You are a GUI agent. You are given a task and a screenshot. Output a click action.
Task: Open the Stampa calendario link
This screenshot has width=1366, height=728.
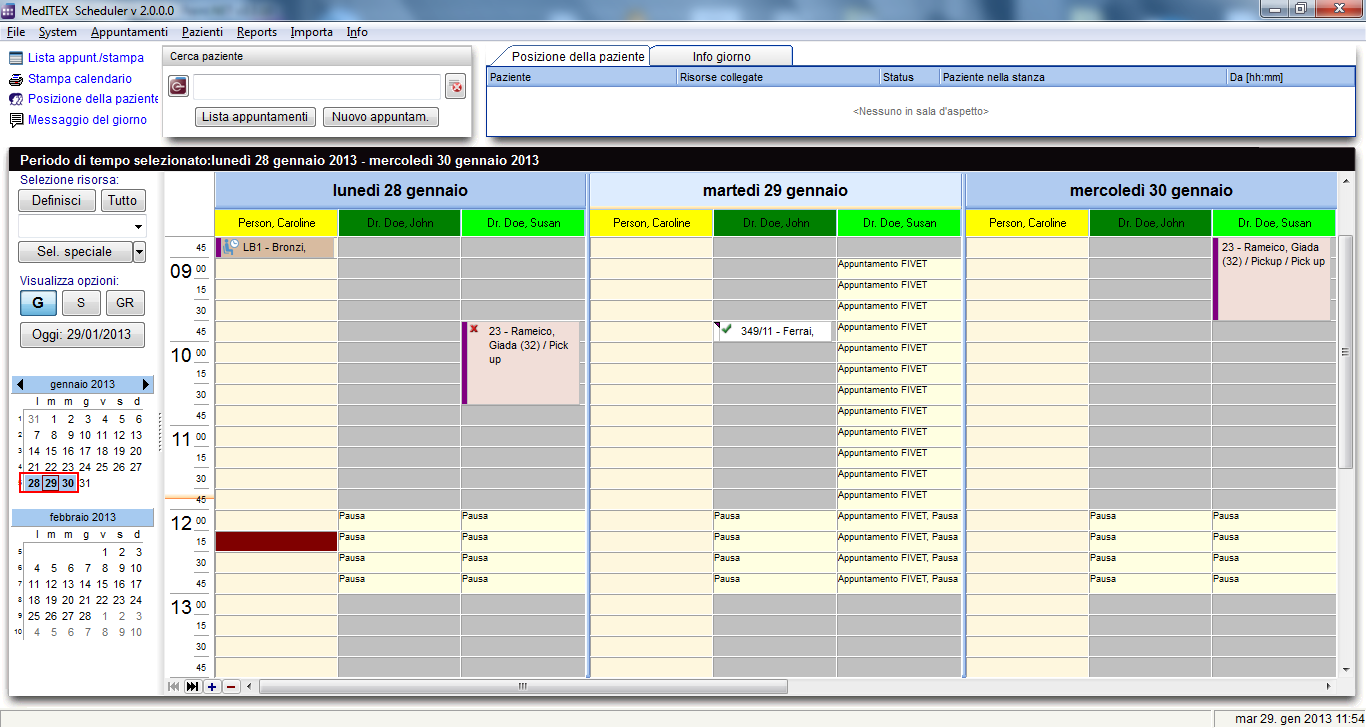80,79
